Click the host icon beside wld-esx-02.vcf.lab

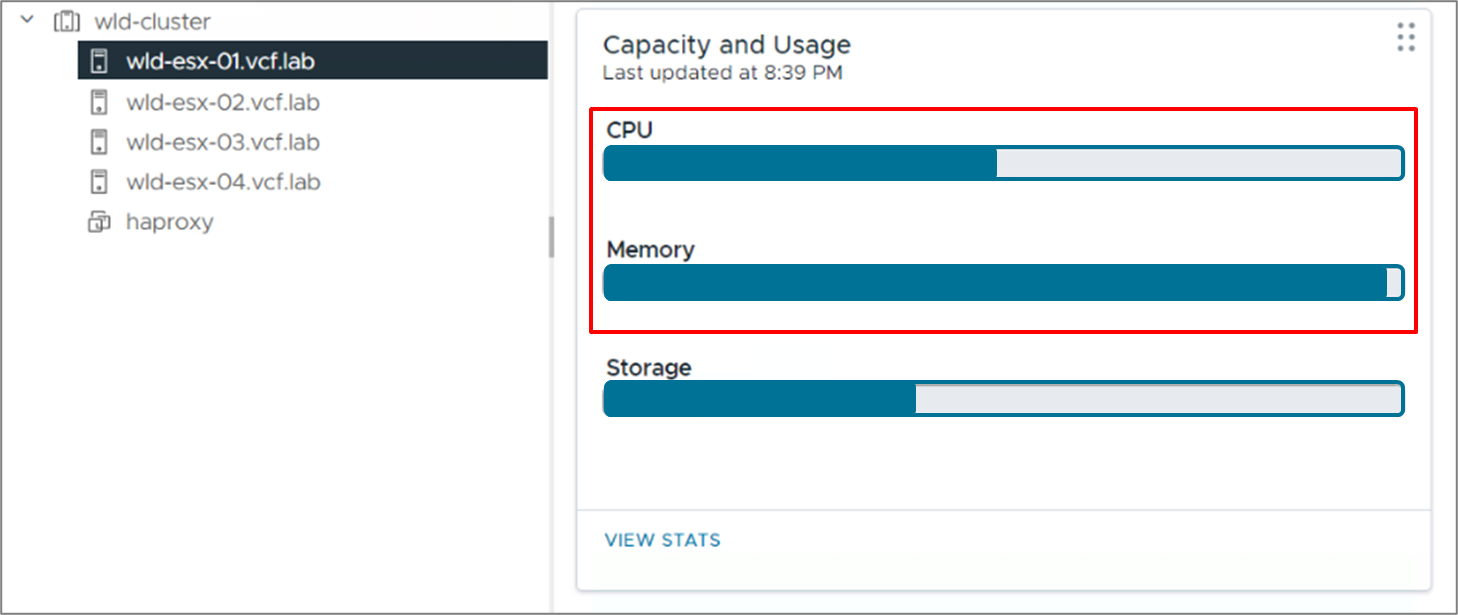point(98,102)
